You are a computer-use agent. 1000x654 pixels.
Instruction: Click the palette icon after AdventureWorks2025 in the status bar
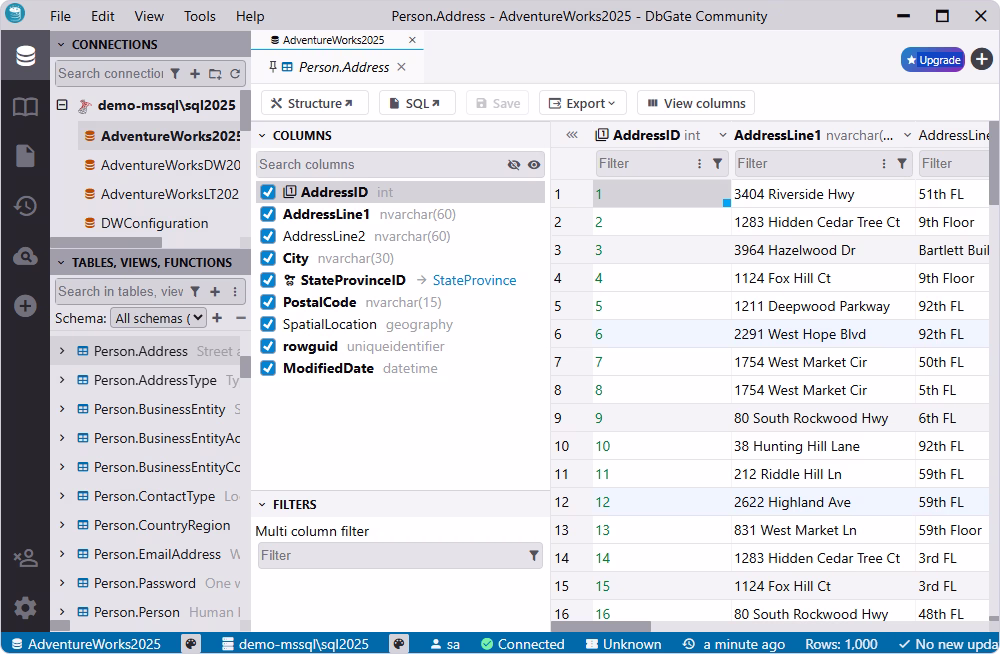coord(190,644)
